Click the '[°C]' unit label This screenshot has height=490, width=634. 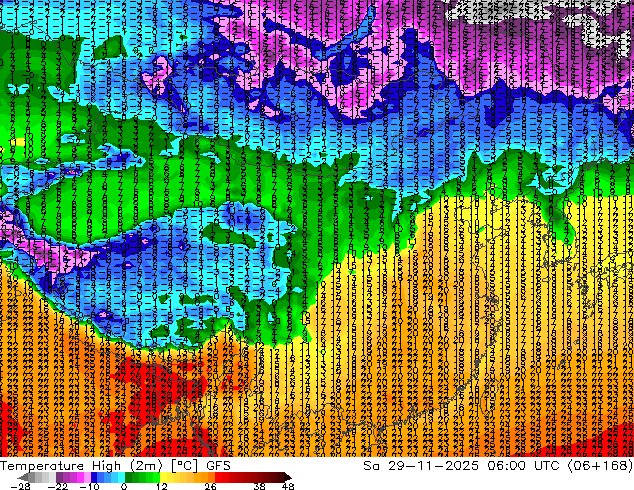(x=184, y=466)
